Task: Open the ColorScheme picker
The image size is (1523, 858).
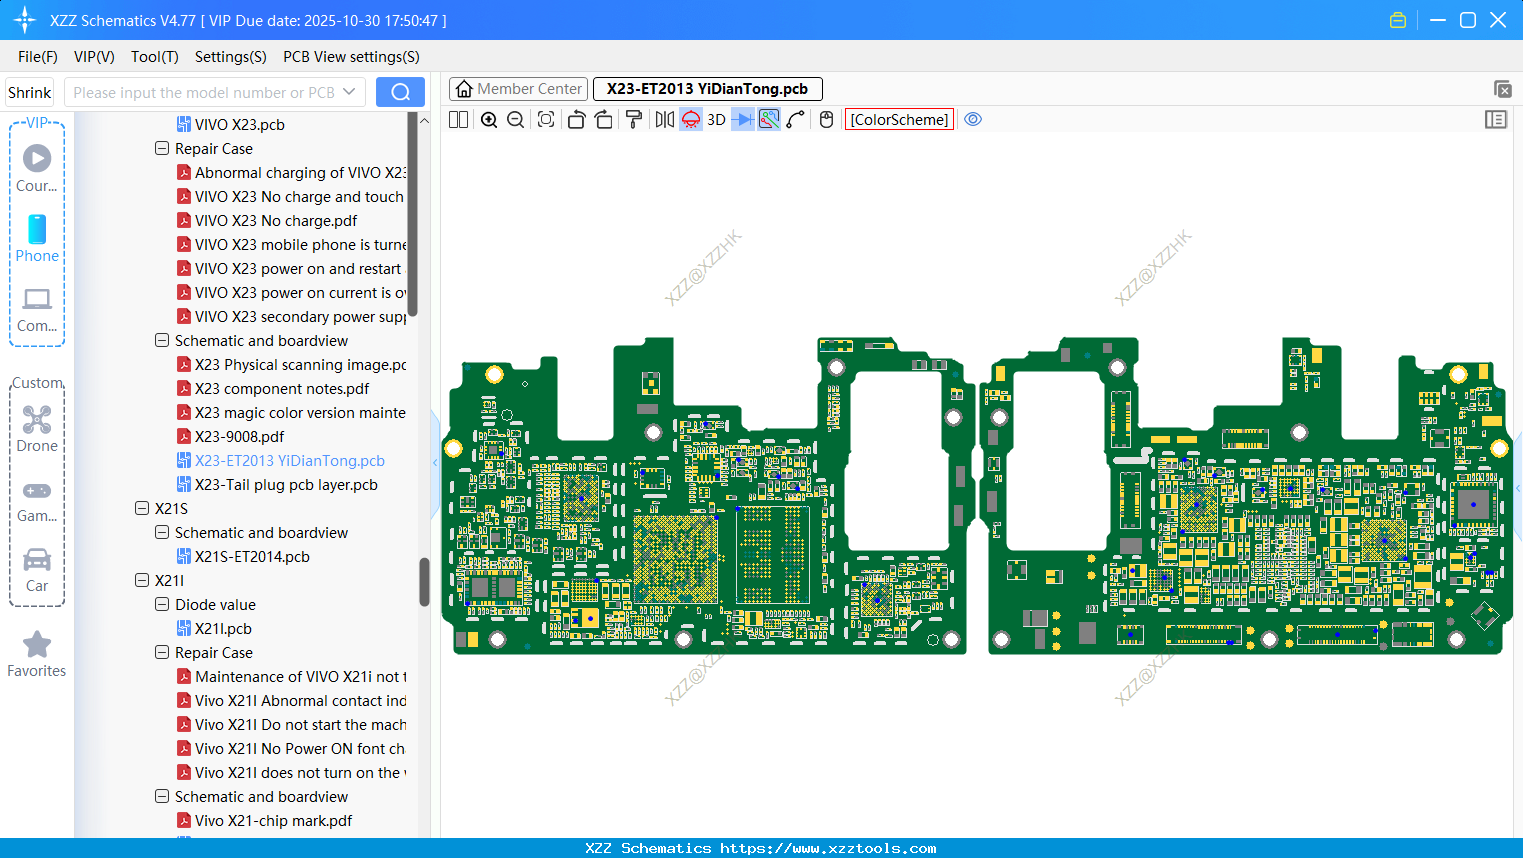Action: pyautogui.click(x=899, y=120)
